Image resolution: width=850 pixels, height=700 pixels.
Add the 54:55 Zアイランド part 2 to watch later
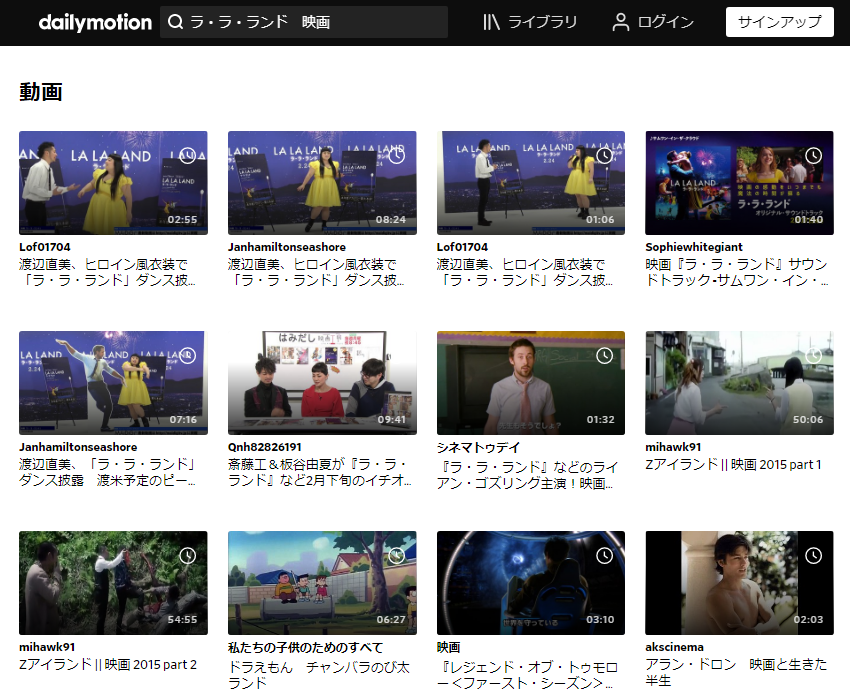click(188, 556)
